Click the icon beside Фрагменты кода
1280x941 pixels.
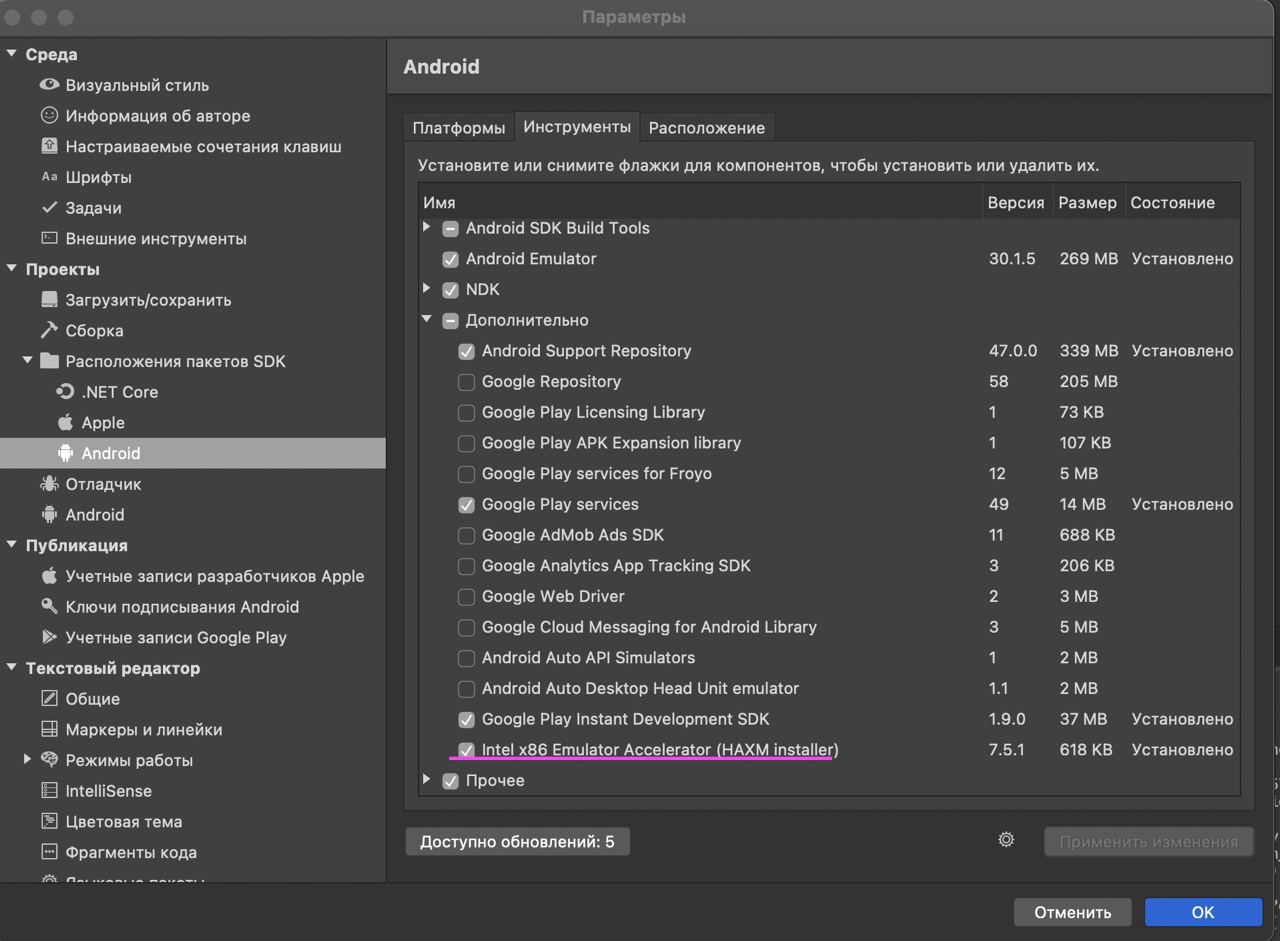49,852
